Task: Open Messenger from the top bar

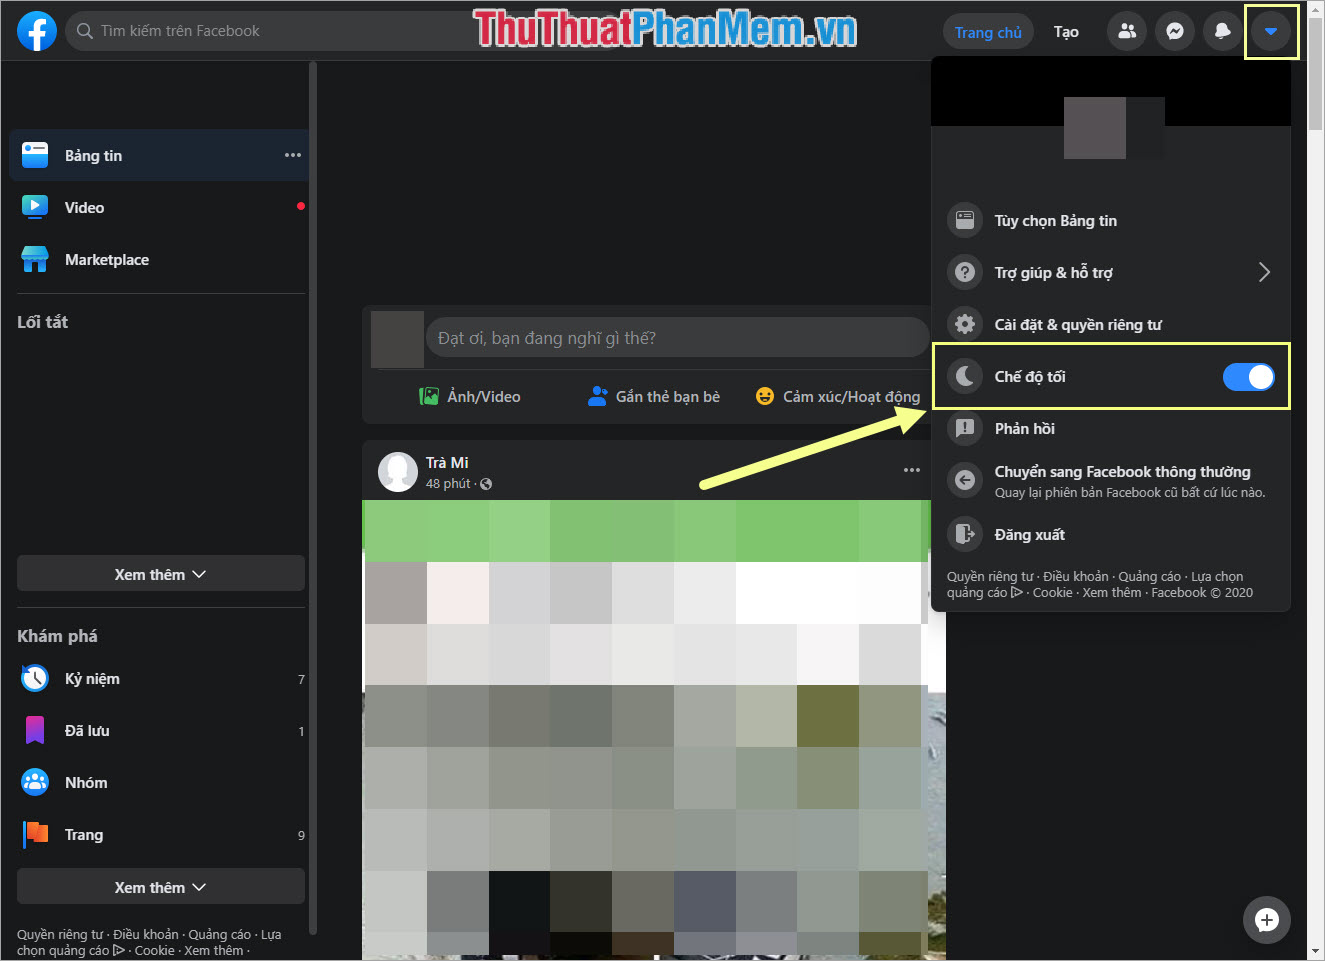Action: click(1174, 31)
